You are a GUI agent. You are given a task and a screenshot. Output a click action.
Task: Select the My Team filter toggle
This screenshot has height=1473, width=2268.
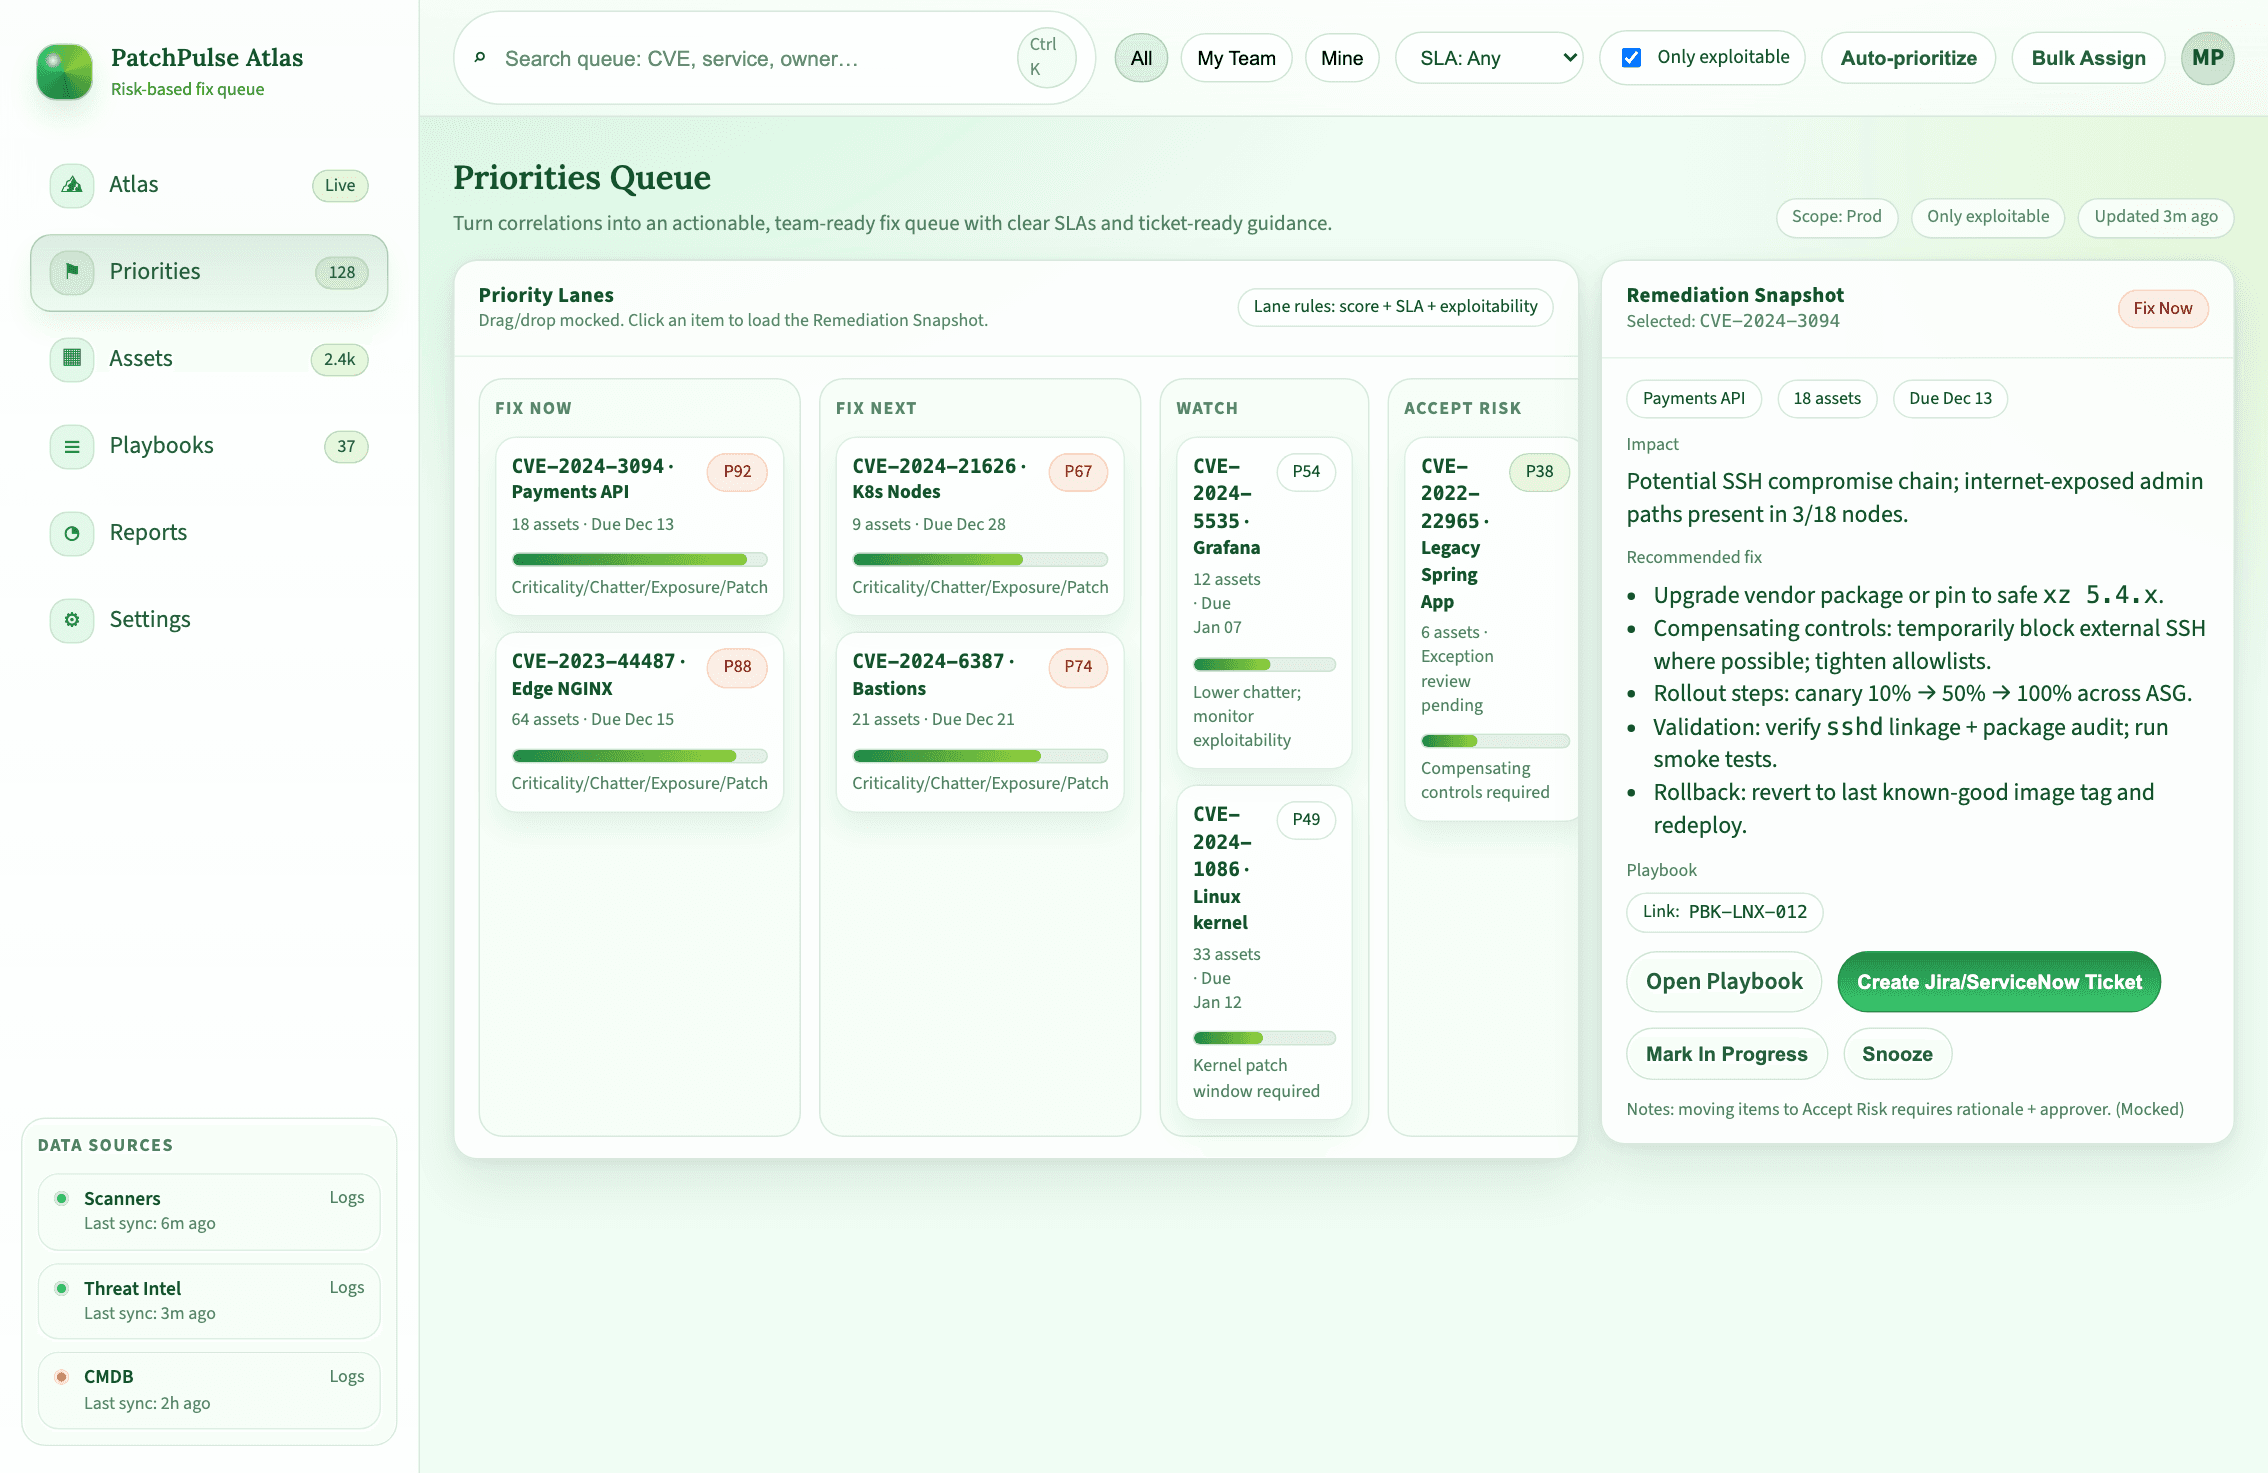(x=1236, y=58)
